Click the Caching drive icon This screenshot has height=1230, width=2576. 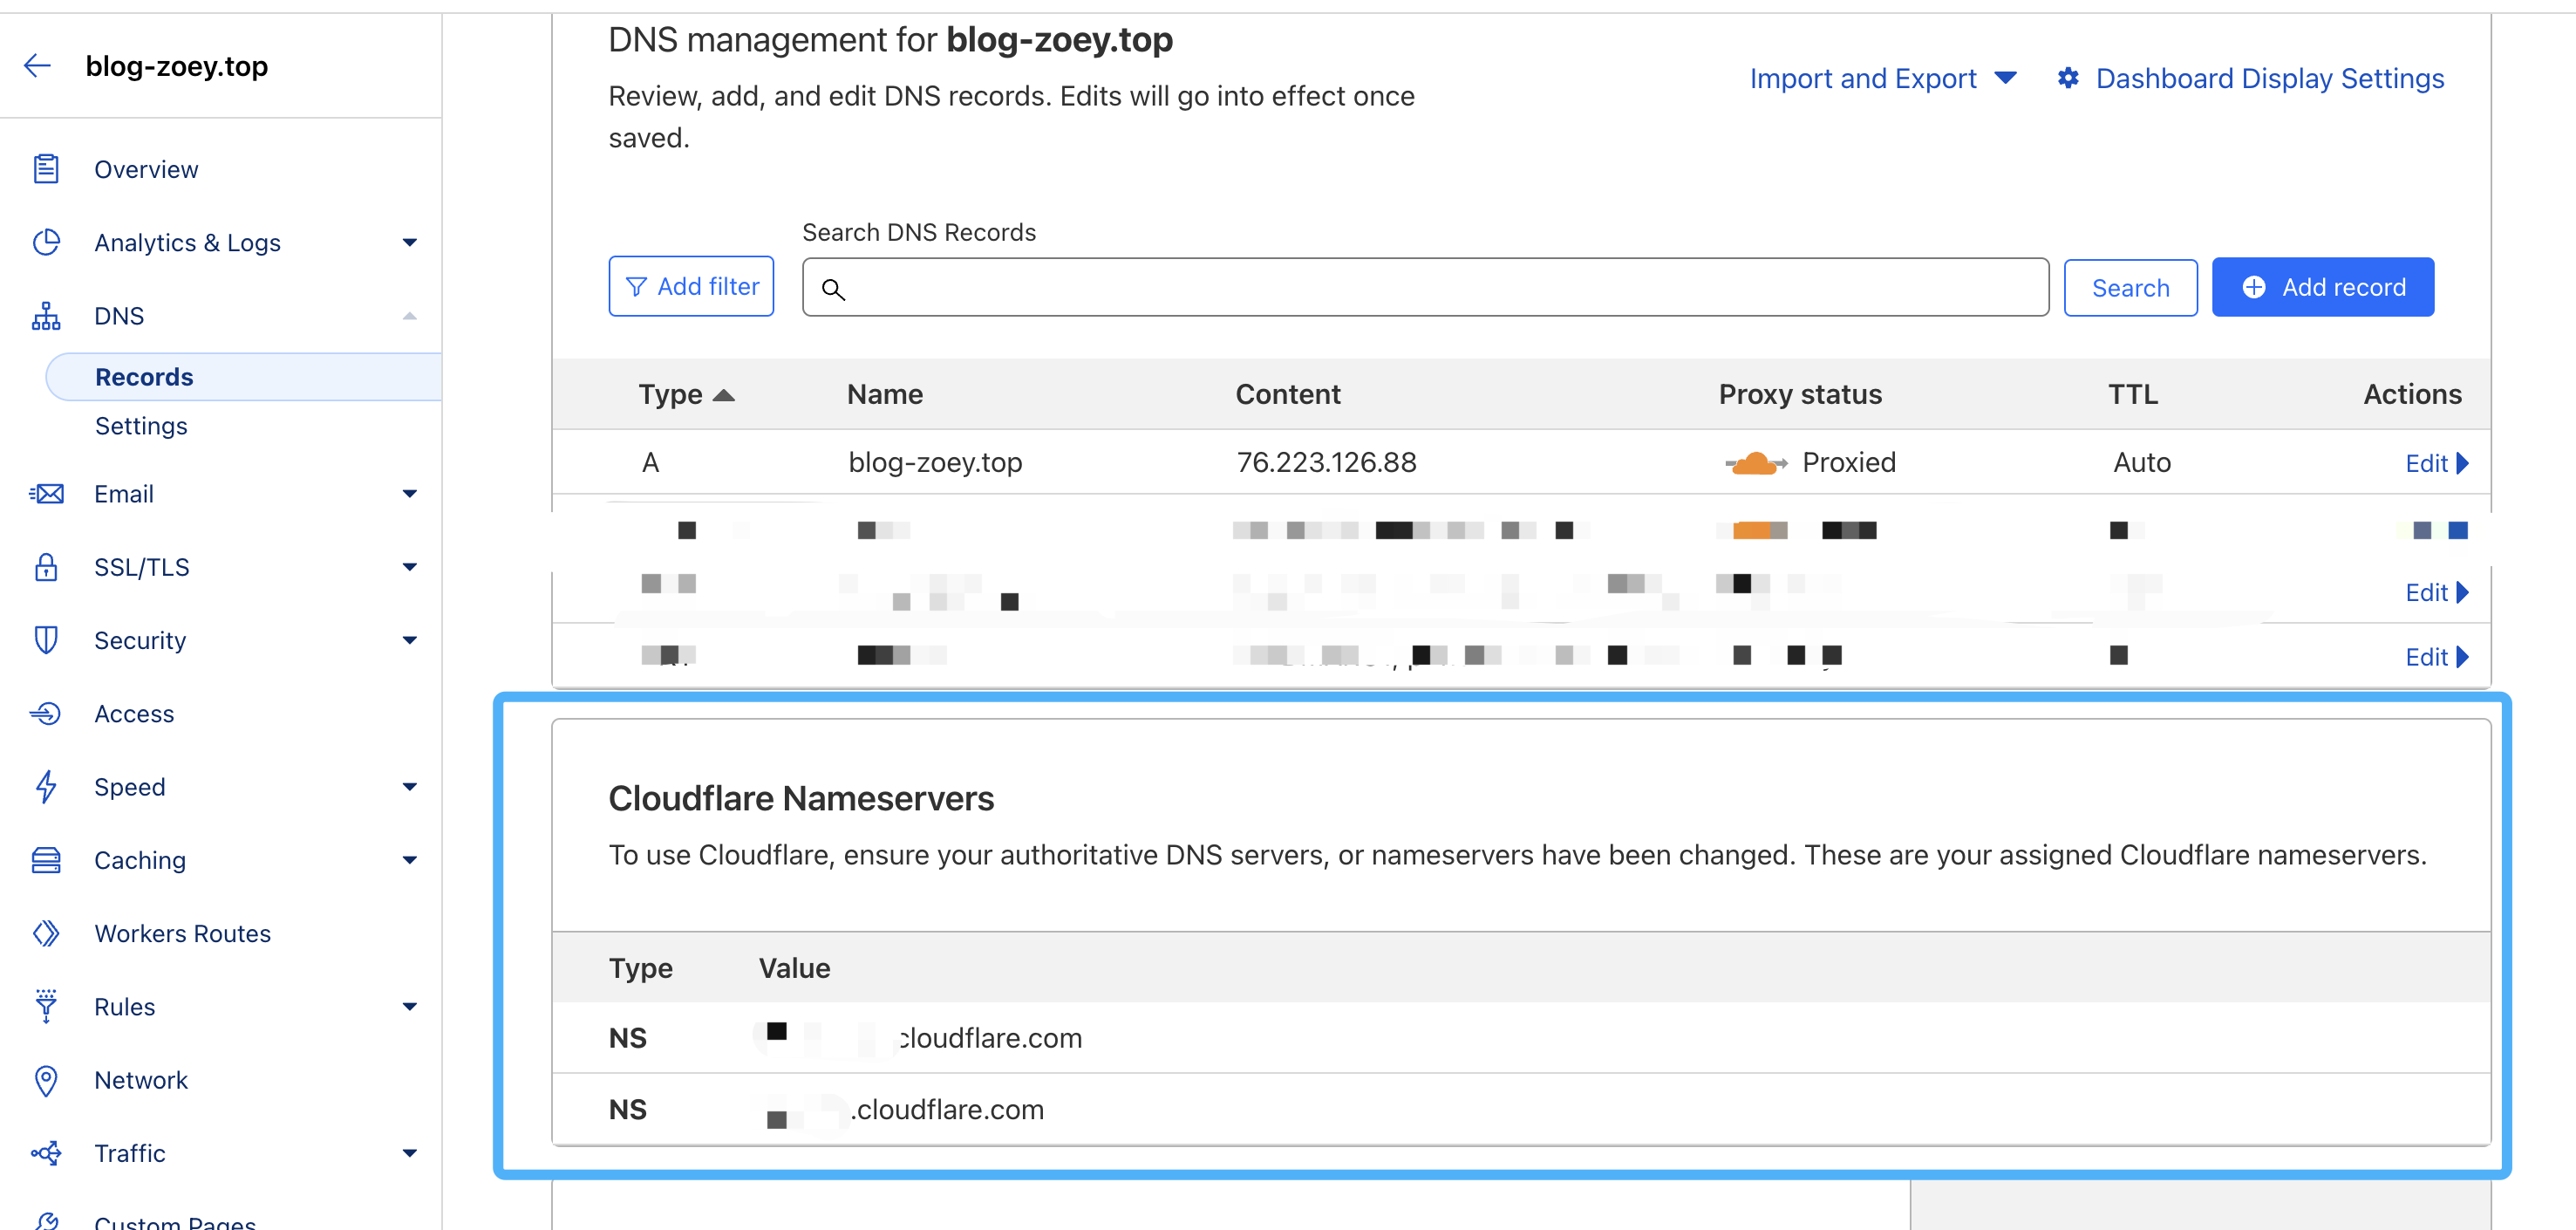click(x=46, y=860)
